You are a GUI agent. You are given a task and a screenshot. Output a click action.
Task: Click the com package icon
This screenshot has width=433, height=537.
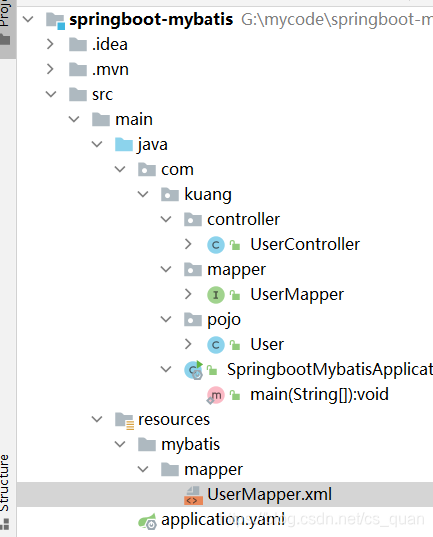pyautogui.click(x=147, y=170)
